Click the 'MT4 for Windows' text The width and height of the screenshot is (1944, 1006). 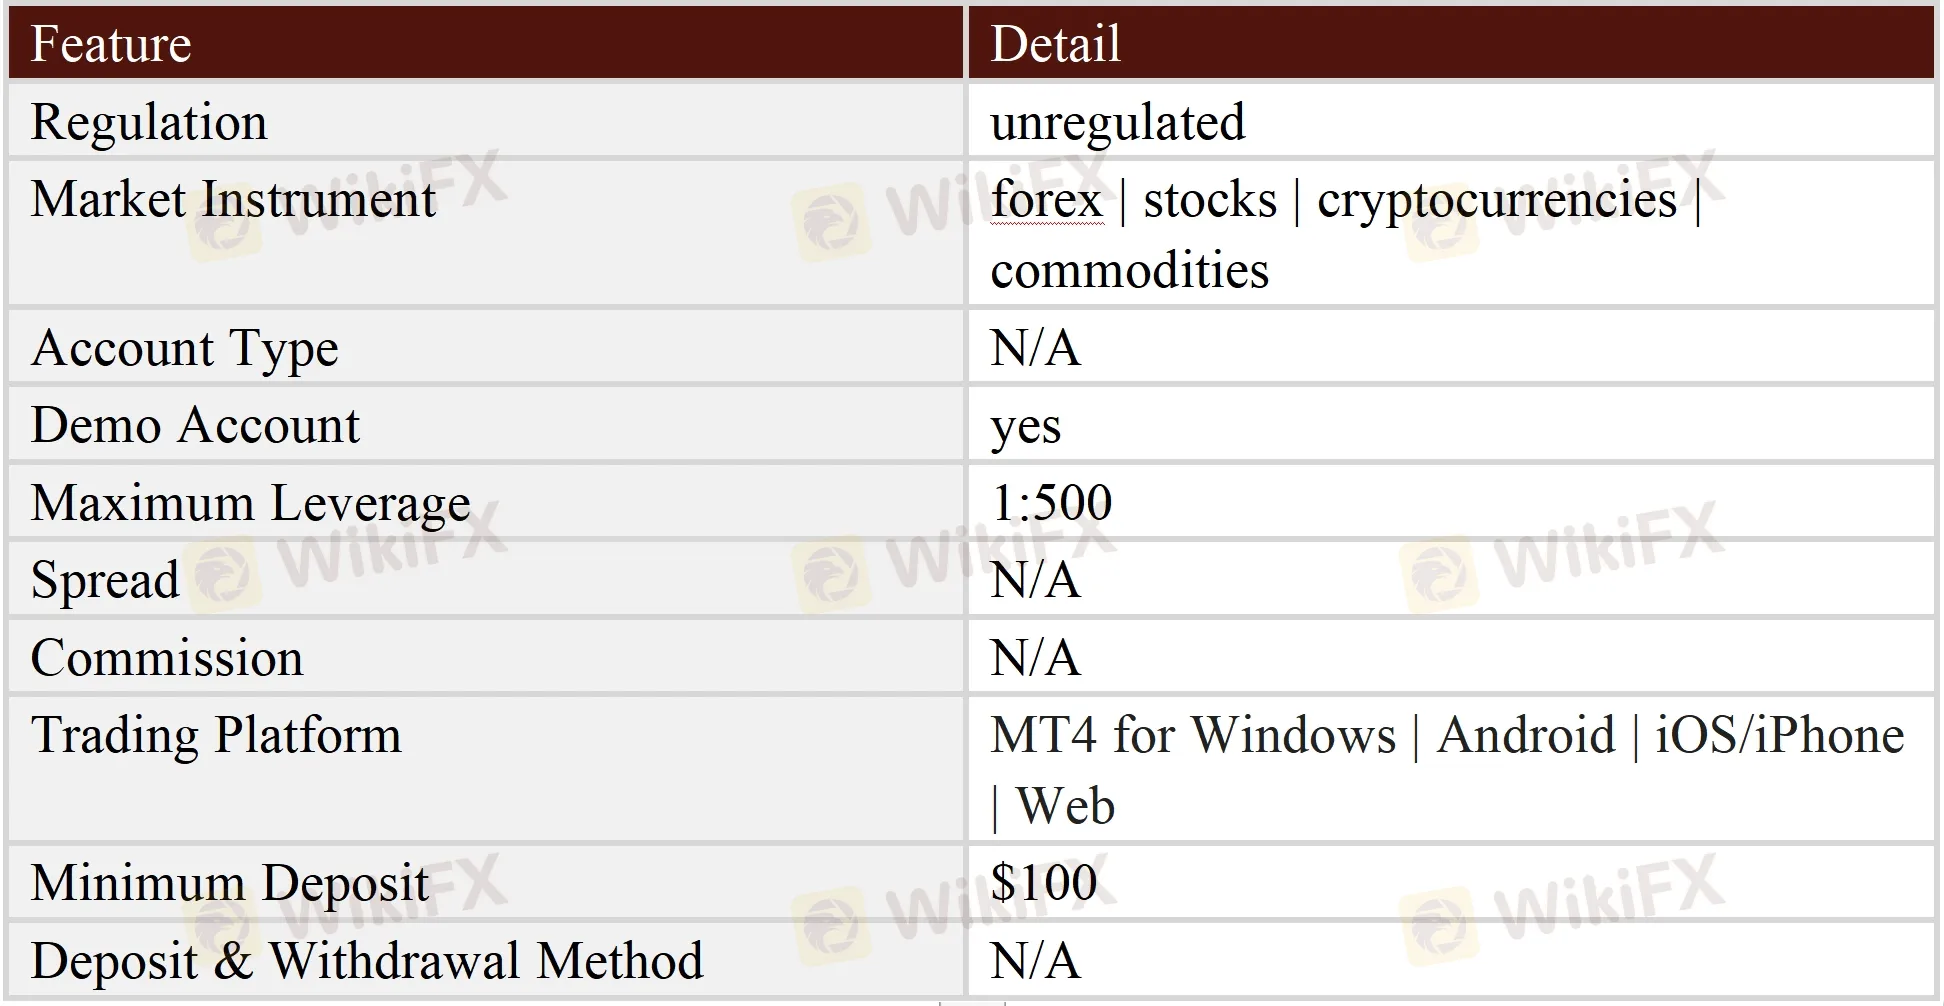click(1192, 735)
